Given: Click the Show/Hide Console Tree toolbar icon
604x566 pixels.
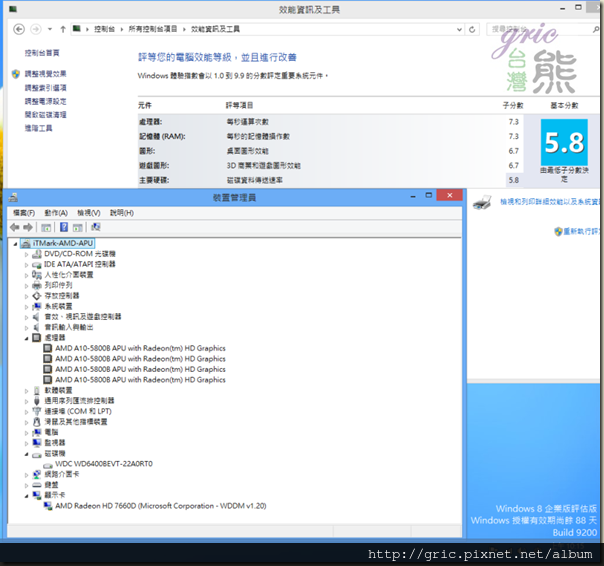Looking at the screenshot, I should tap(46, 227).
